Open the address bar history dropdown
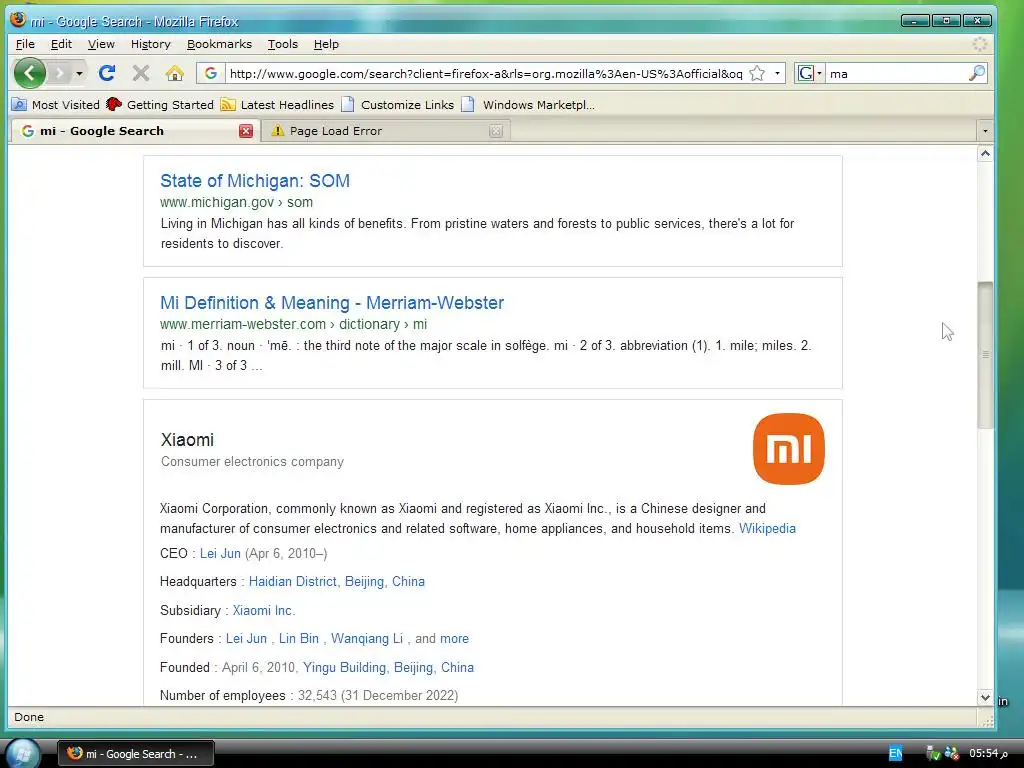Viewport: 1024px width, 768px height. coord(777,73)
